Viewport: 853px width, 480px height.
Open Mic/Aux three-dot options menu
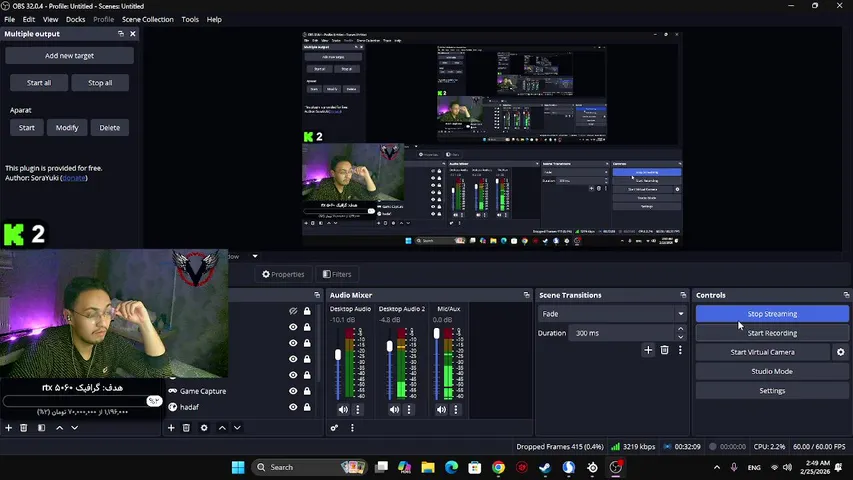point(456,409)
